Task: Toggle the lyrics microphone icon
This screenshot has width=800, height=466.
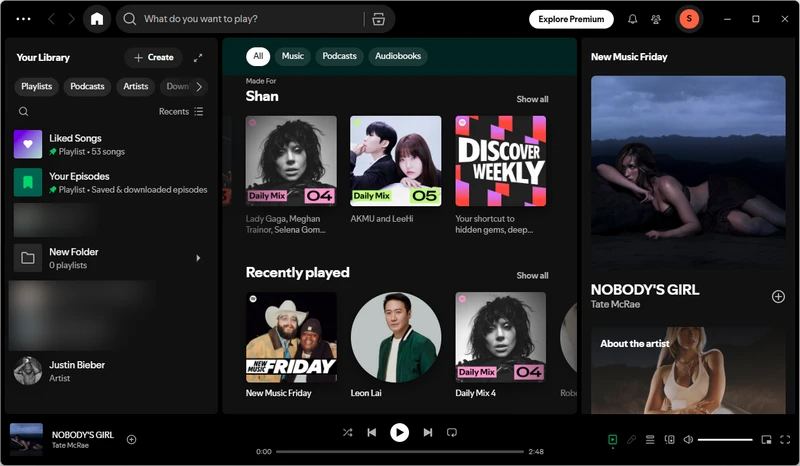Action: [x=631, y=439]
